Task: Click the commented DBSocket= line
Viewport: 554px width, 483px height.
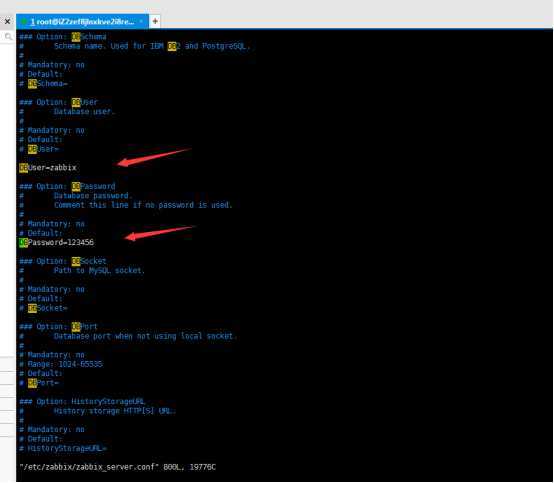Action: 43,308
